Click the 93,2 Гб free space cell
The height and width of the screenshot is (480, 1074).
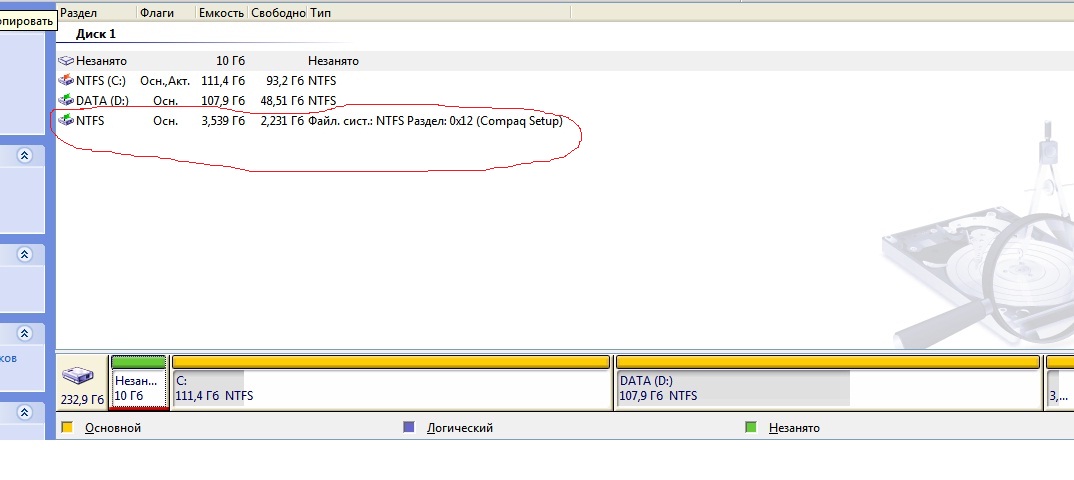click(284, 81)
